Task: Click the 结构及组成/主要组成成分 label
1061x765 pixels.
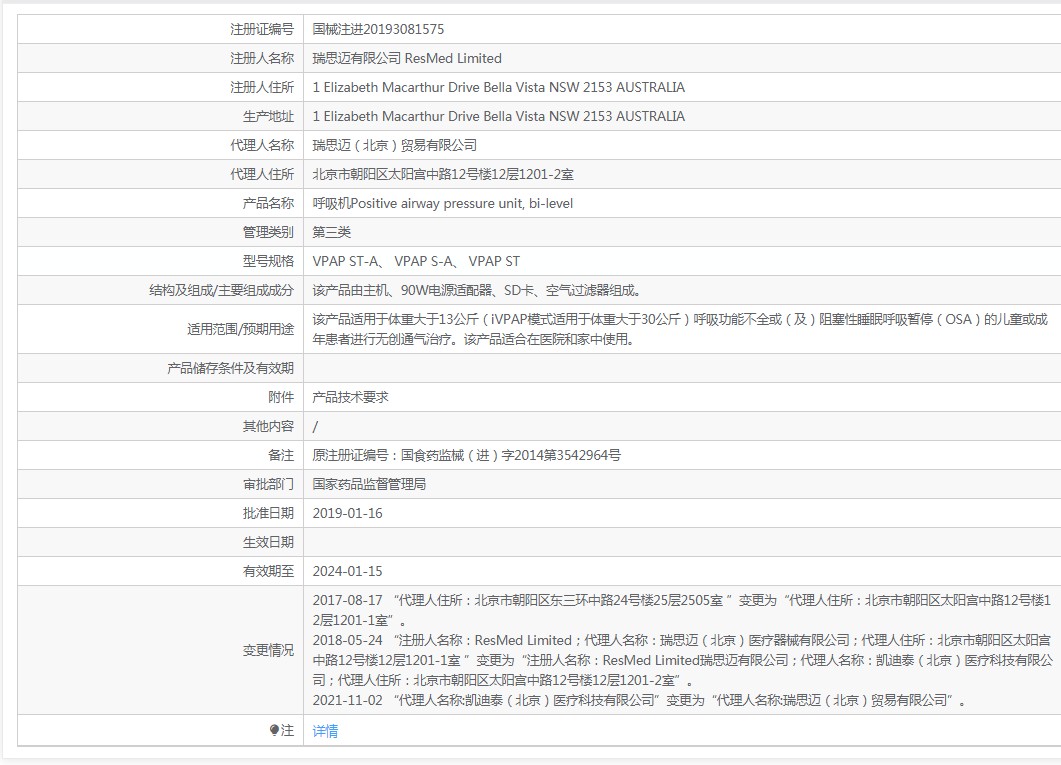Action: [x=222, y=291]
